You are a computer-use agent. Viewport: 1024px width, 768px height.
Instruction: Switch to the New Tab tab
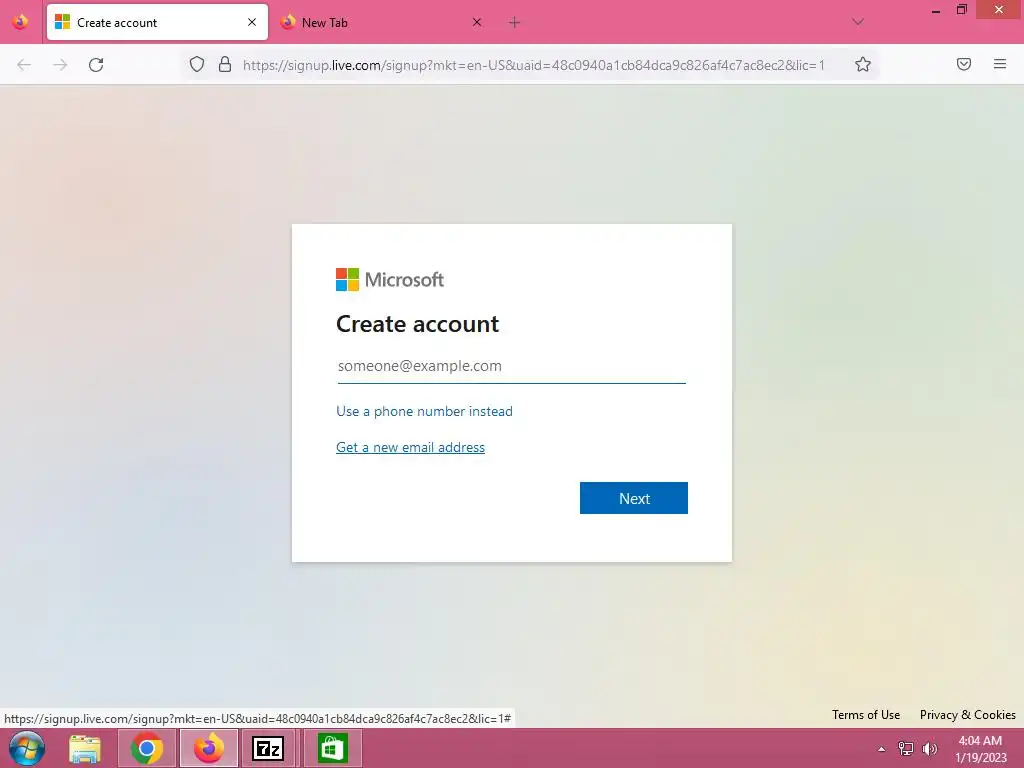[382, 22]
